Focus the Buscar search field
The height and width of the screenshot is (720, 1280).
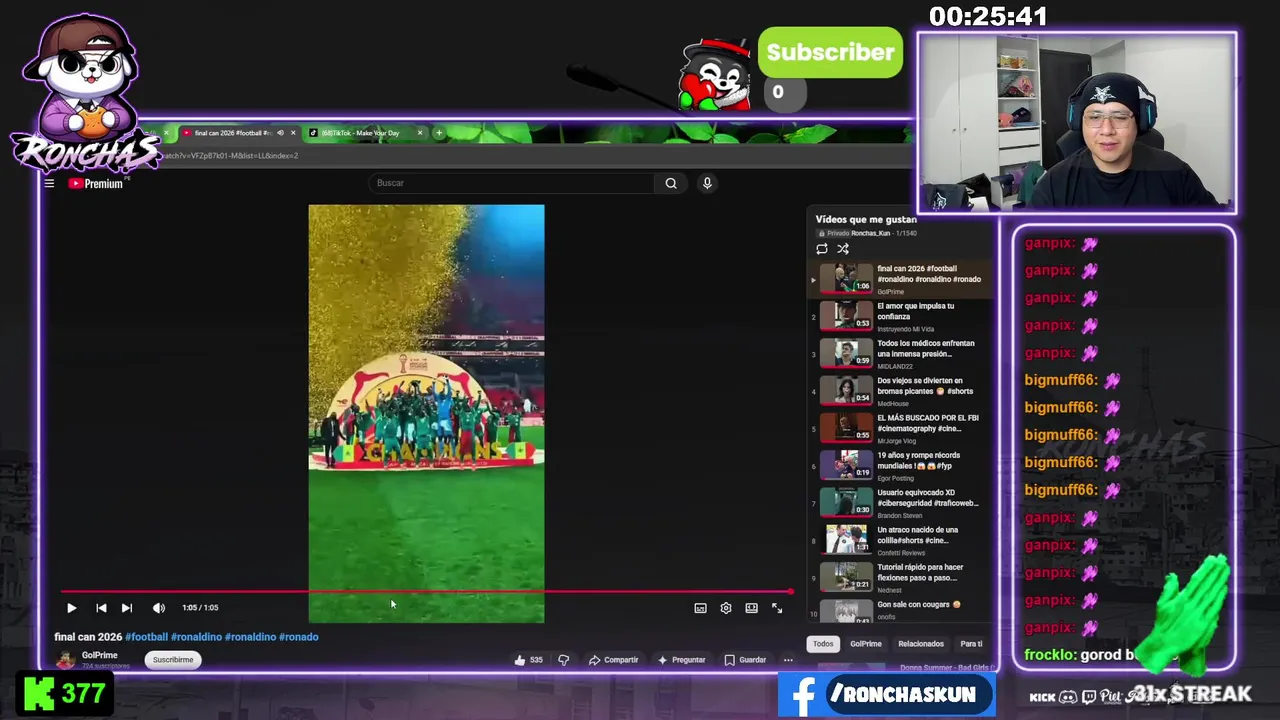(512, 183)
